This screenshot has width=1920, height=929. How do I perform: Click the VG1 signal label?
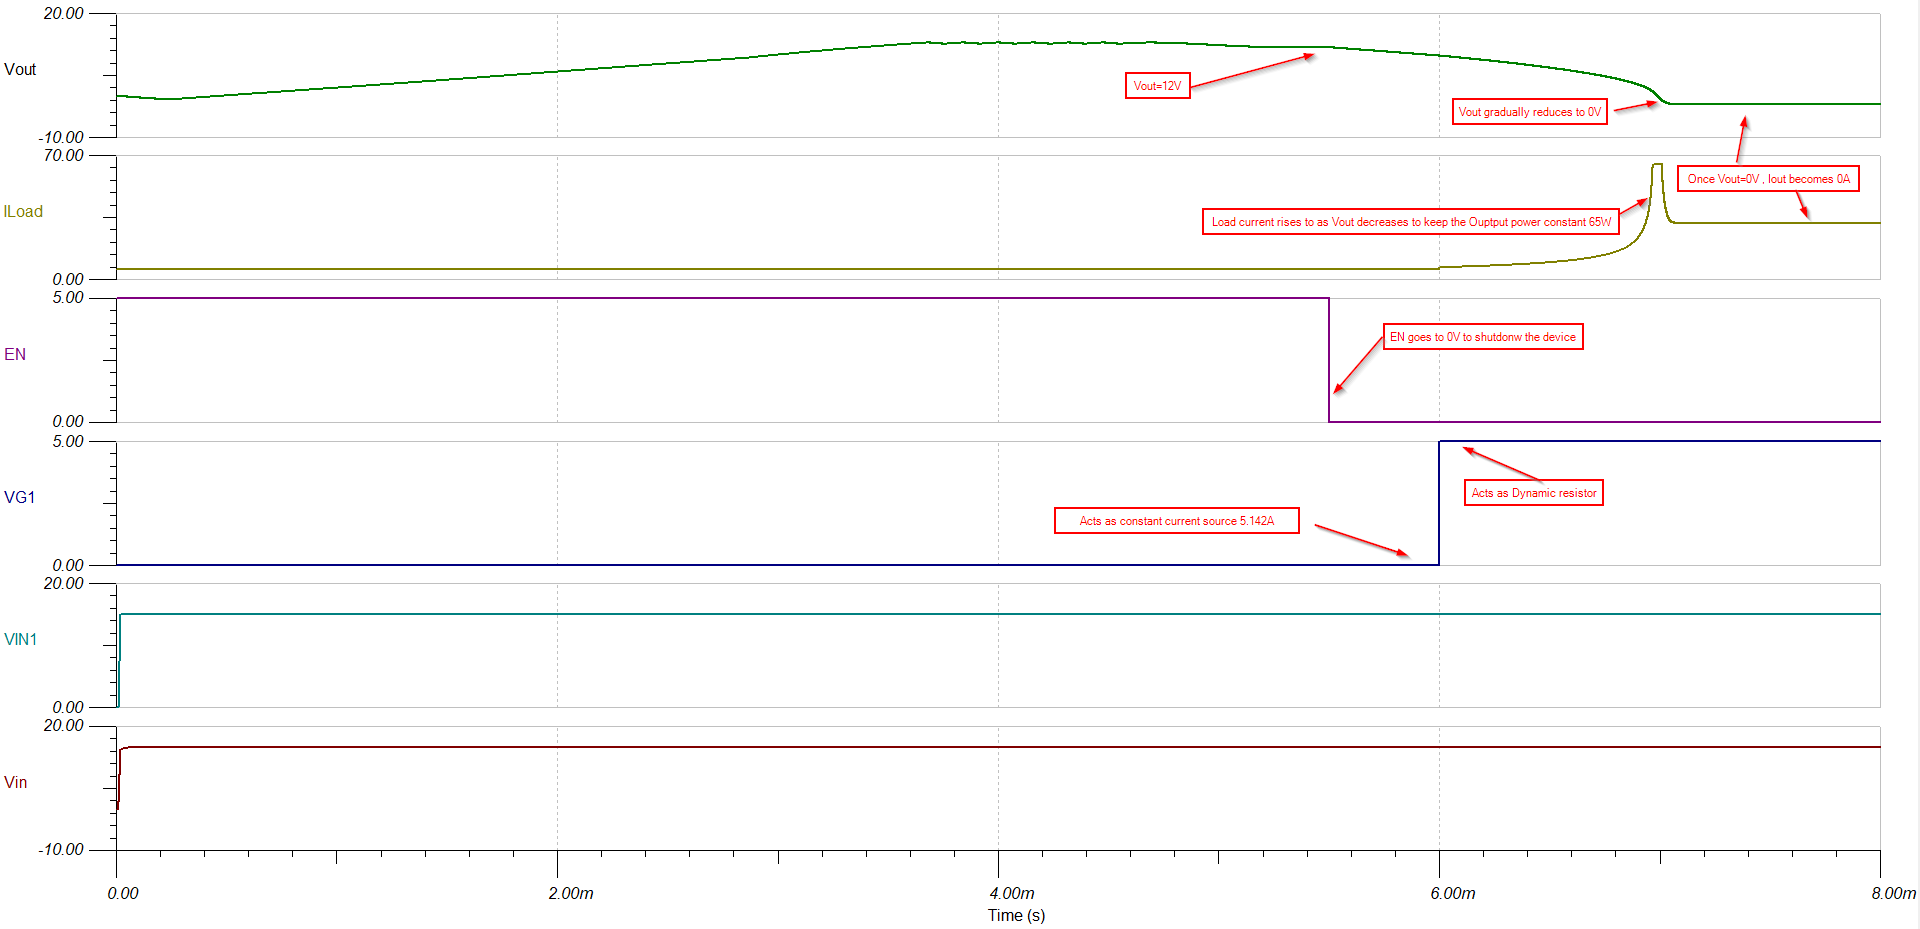[x=19, y=497]
